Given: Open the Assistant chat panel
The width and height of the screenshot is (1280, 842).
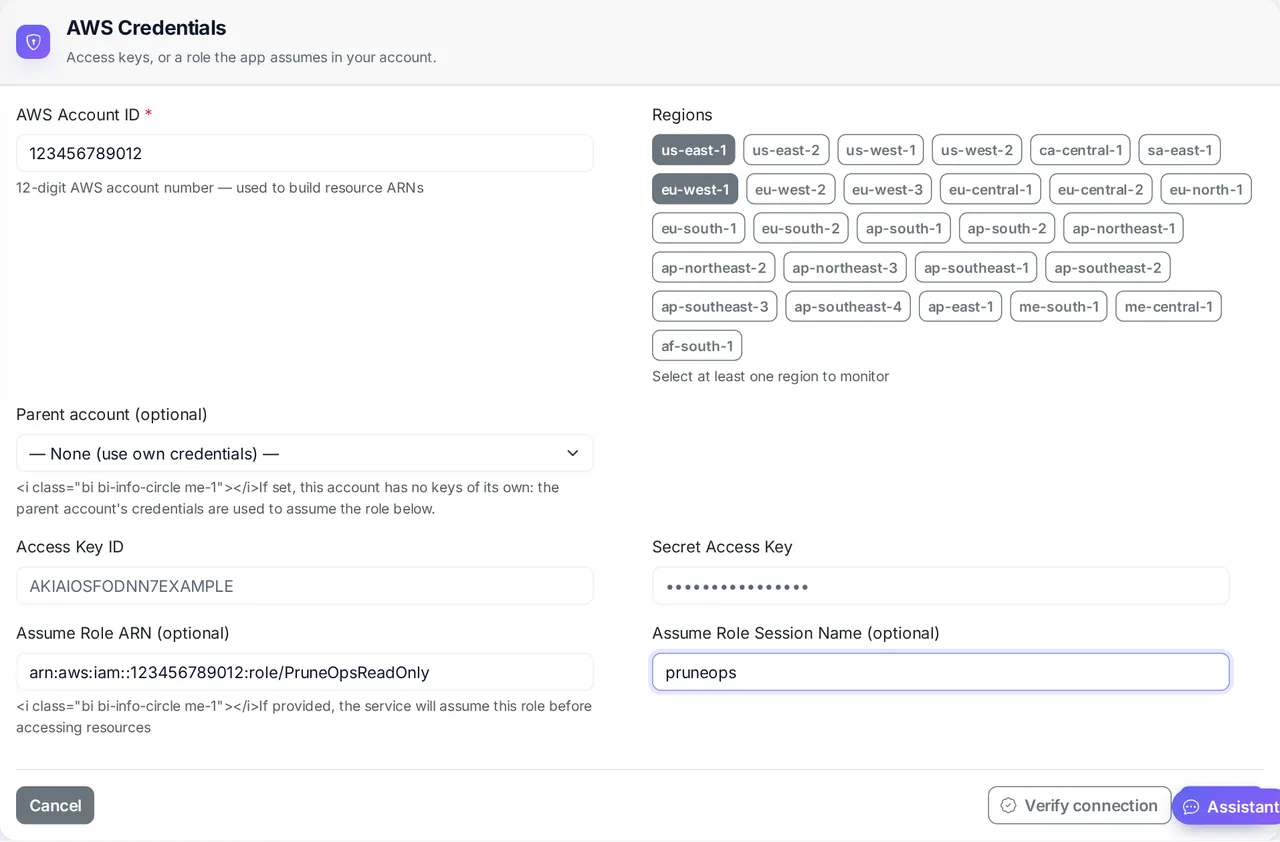Looking at the screenshot, I should (x=1226, y=806).
